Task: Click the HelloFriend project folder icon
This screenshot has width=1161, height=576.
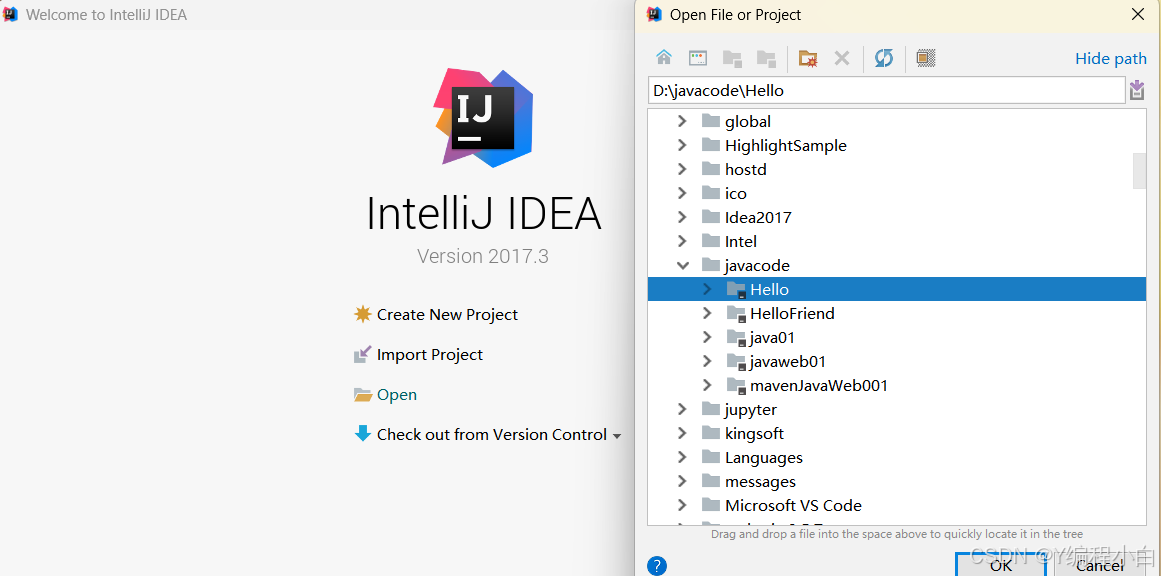Action: [736, 314]
